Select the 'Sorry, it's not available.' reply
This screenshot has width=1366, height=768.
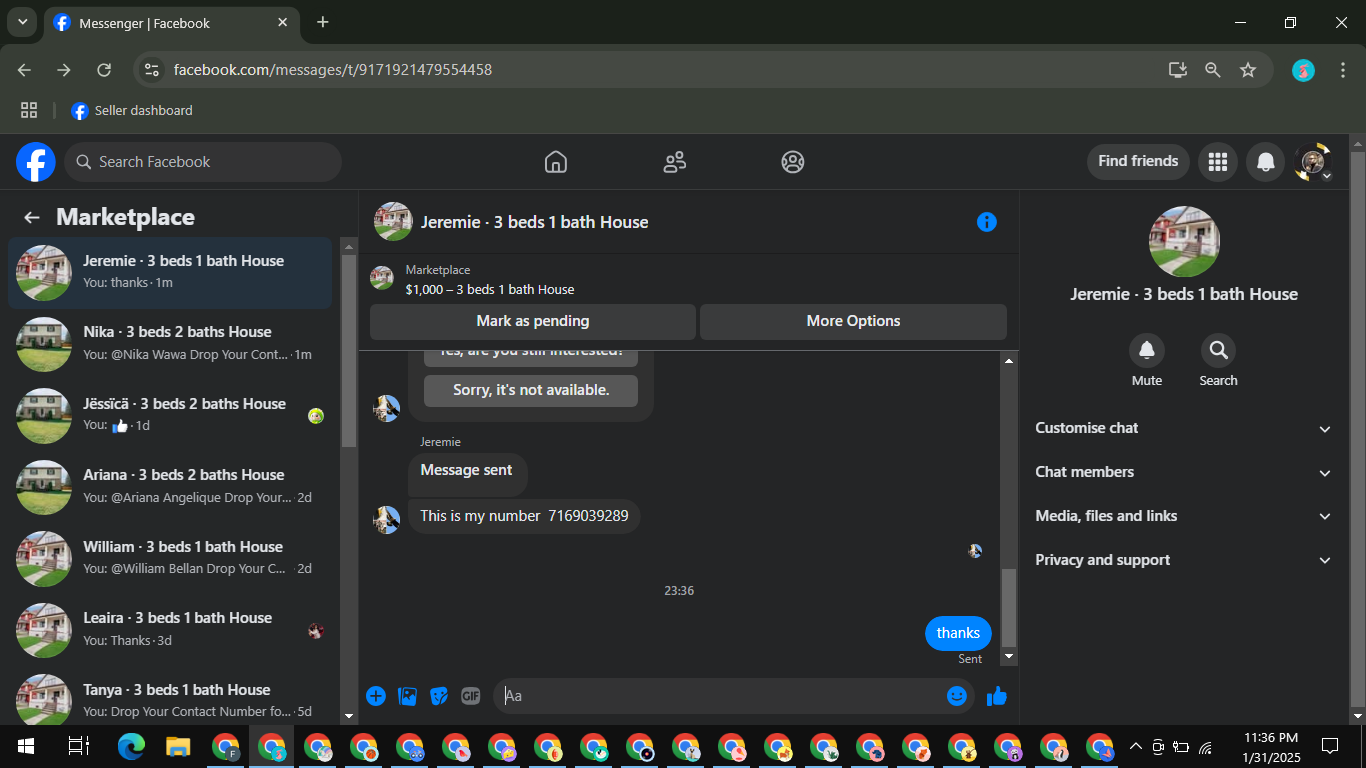point(531,390)
